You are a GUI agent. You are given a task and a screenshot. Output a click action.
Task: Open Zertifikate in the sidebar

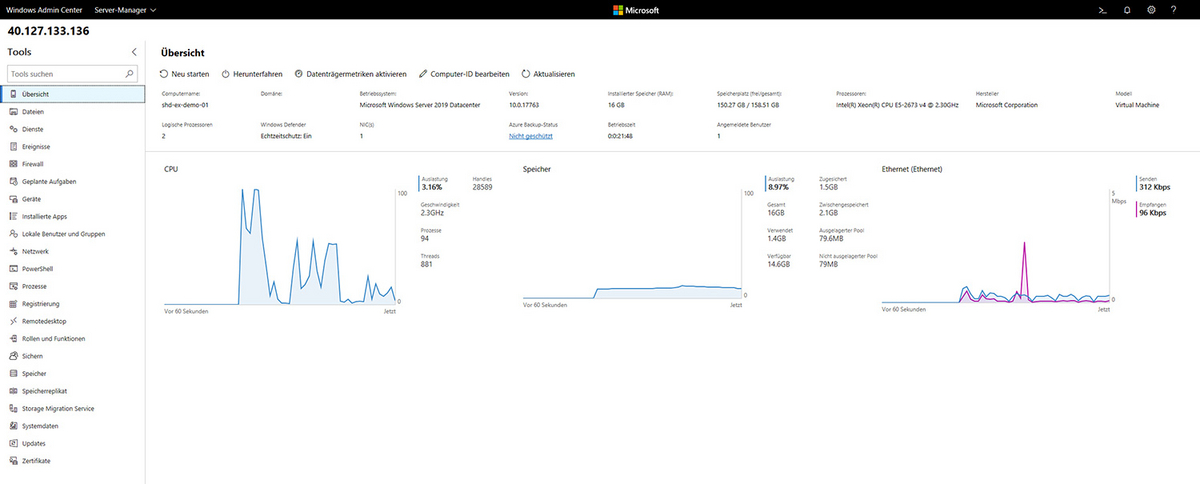tap(36, 461)
